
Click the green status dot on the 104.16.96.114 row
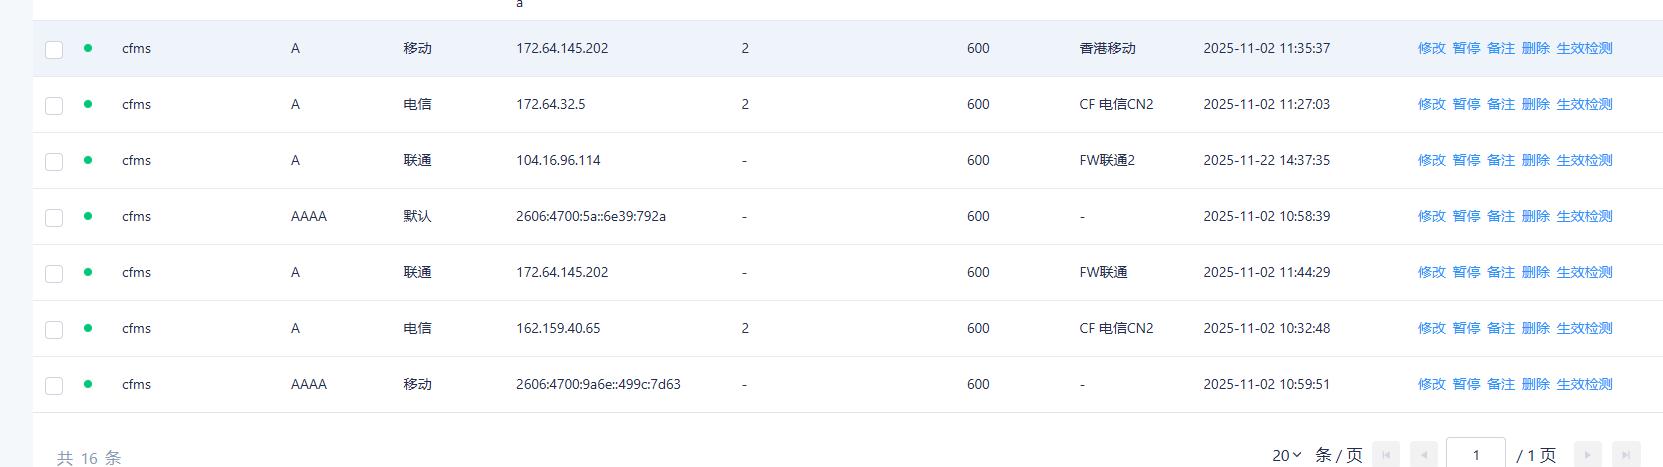coord(88,160)
